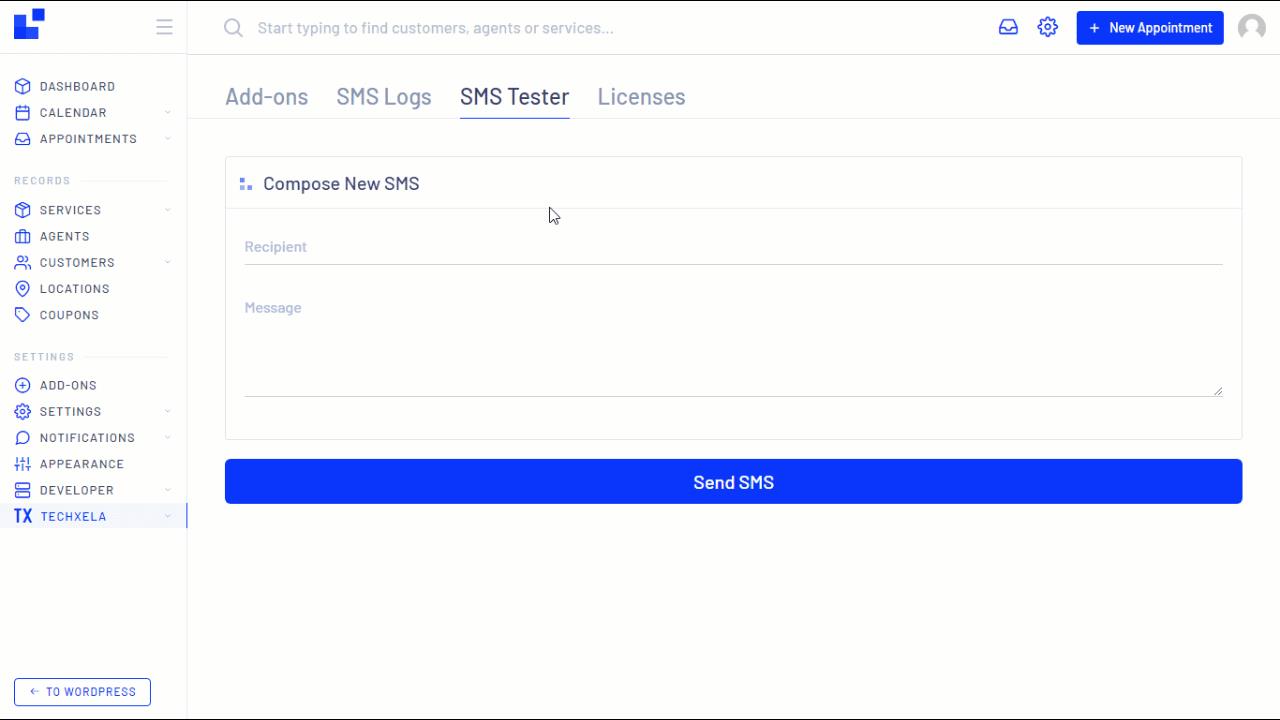Click the Developer server icon
The width and height of the screenshot is (1280, 720).
[x=23, y=490]
